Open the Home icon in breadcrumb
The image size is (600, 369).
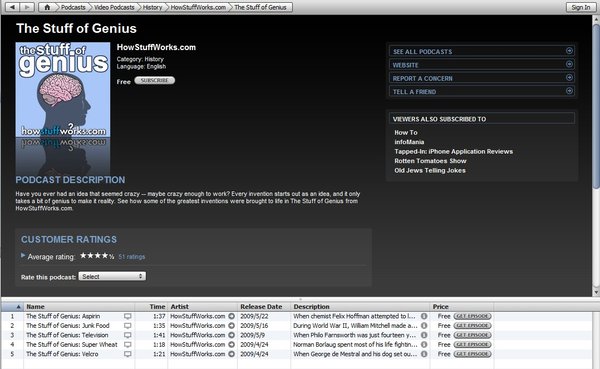tap(47, 7)
